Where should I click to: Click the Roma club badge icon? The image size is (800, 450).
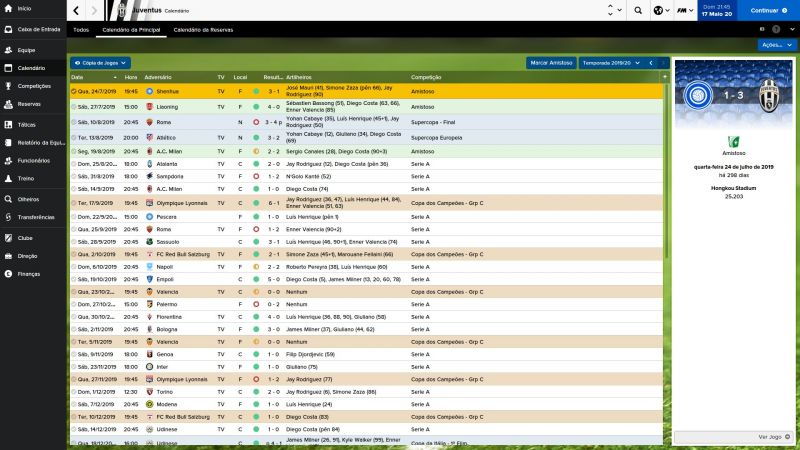coord(149,121)
